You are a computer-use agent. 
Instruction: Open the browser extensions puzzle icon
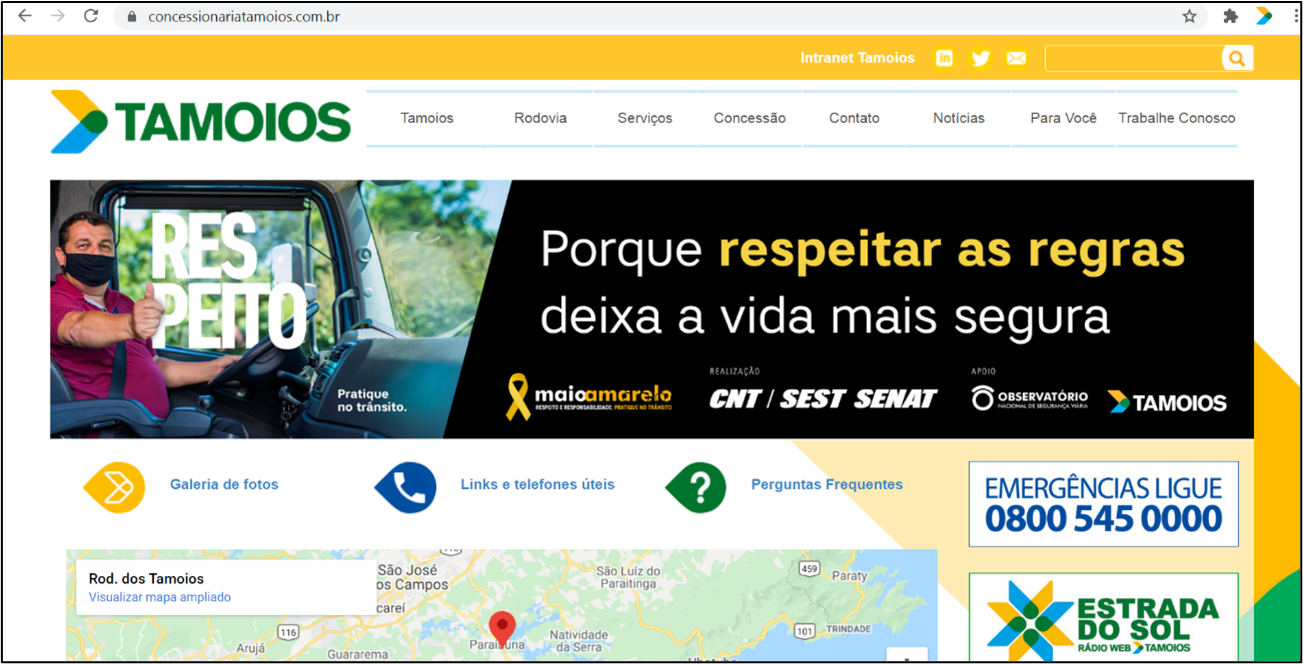1231,16
